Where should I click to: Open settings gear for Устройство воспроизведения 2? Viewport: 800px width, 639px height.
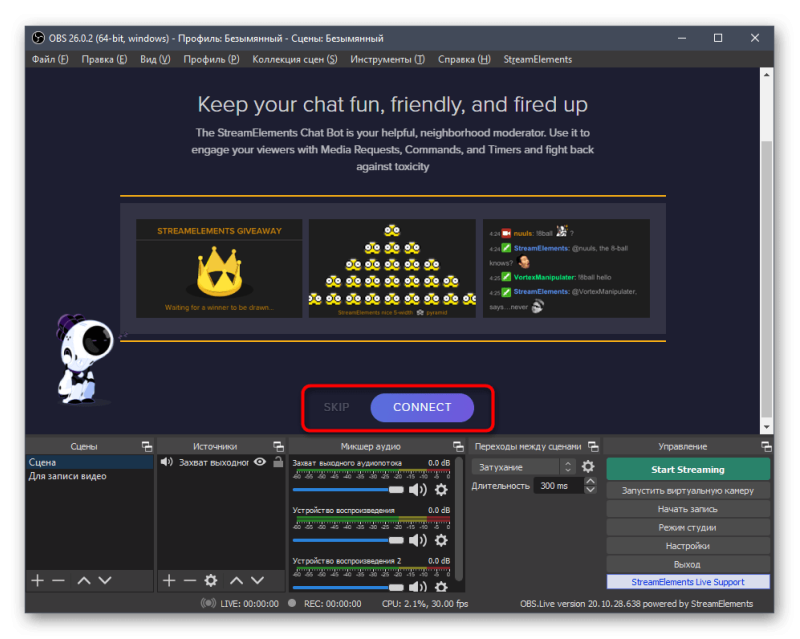point(441,587)
